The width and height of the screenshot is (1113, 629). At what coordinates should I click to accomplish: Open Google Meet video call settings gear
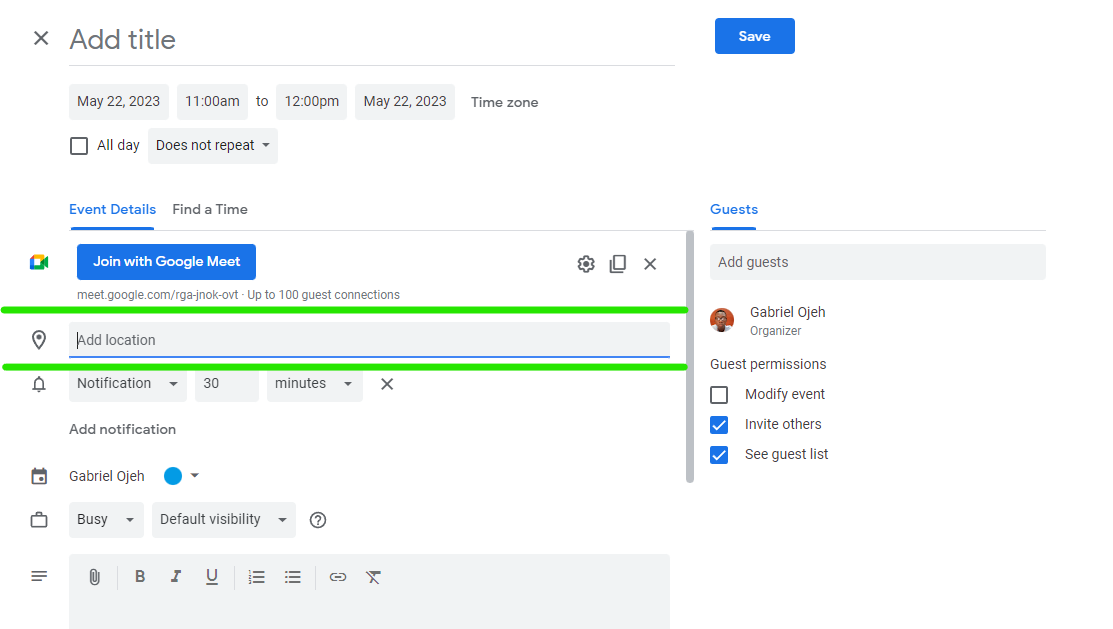coord(586,263)
